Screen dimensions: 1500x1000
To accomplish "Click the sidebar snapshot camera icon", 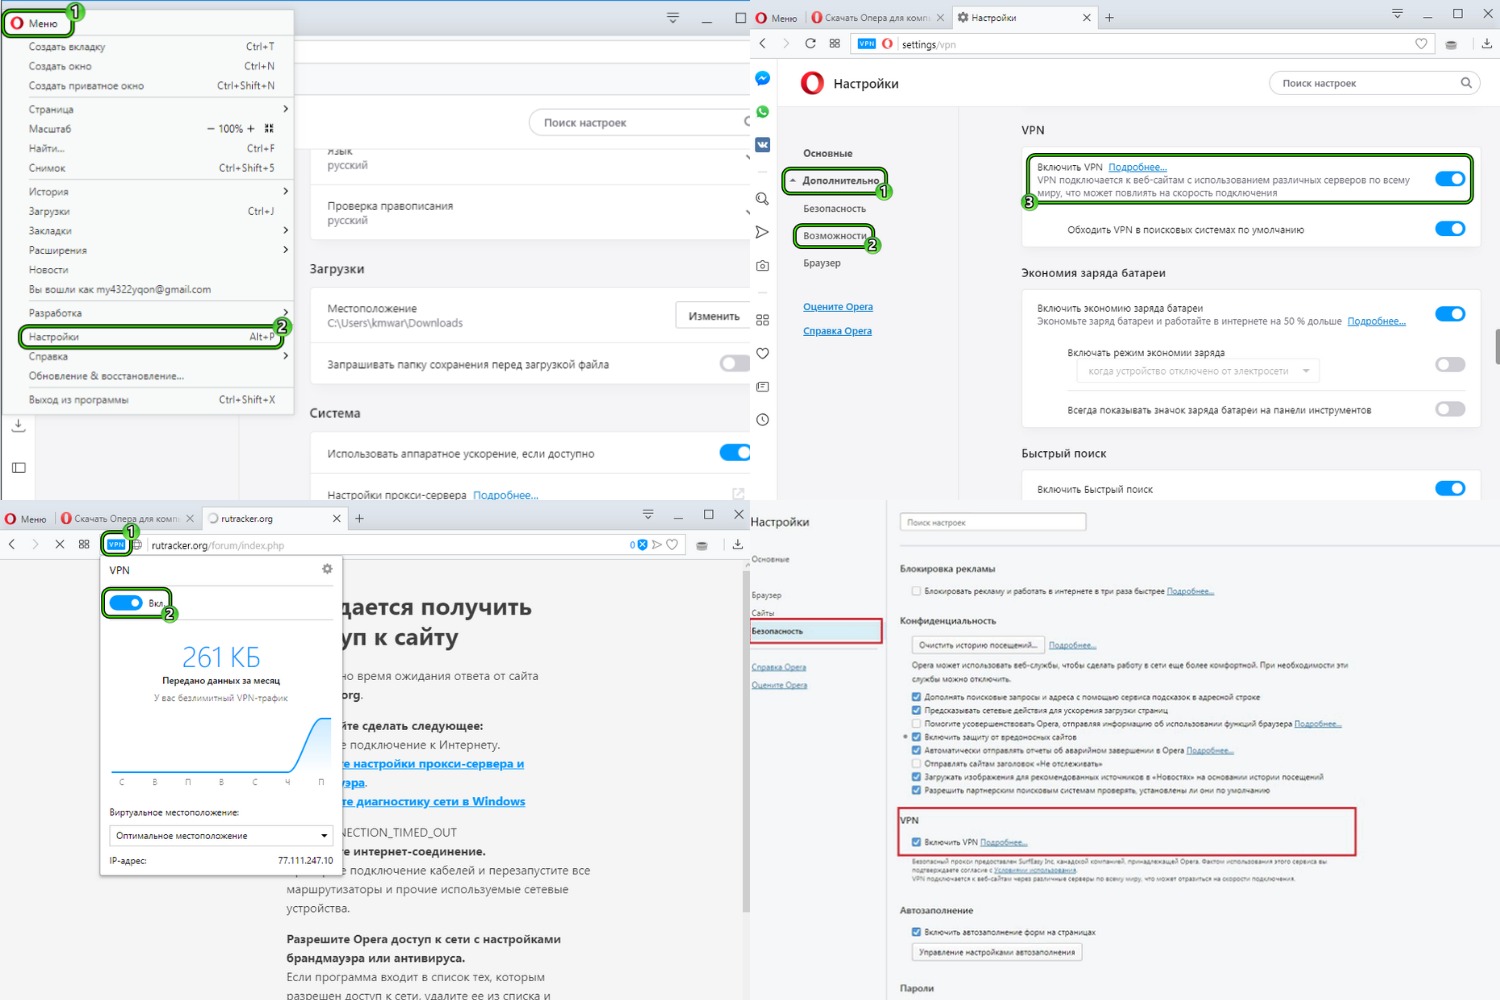I will [762, 266].
